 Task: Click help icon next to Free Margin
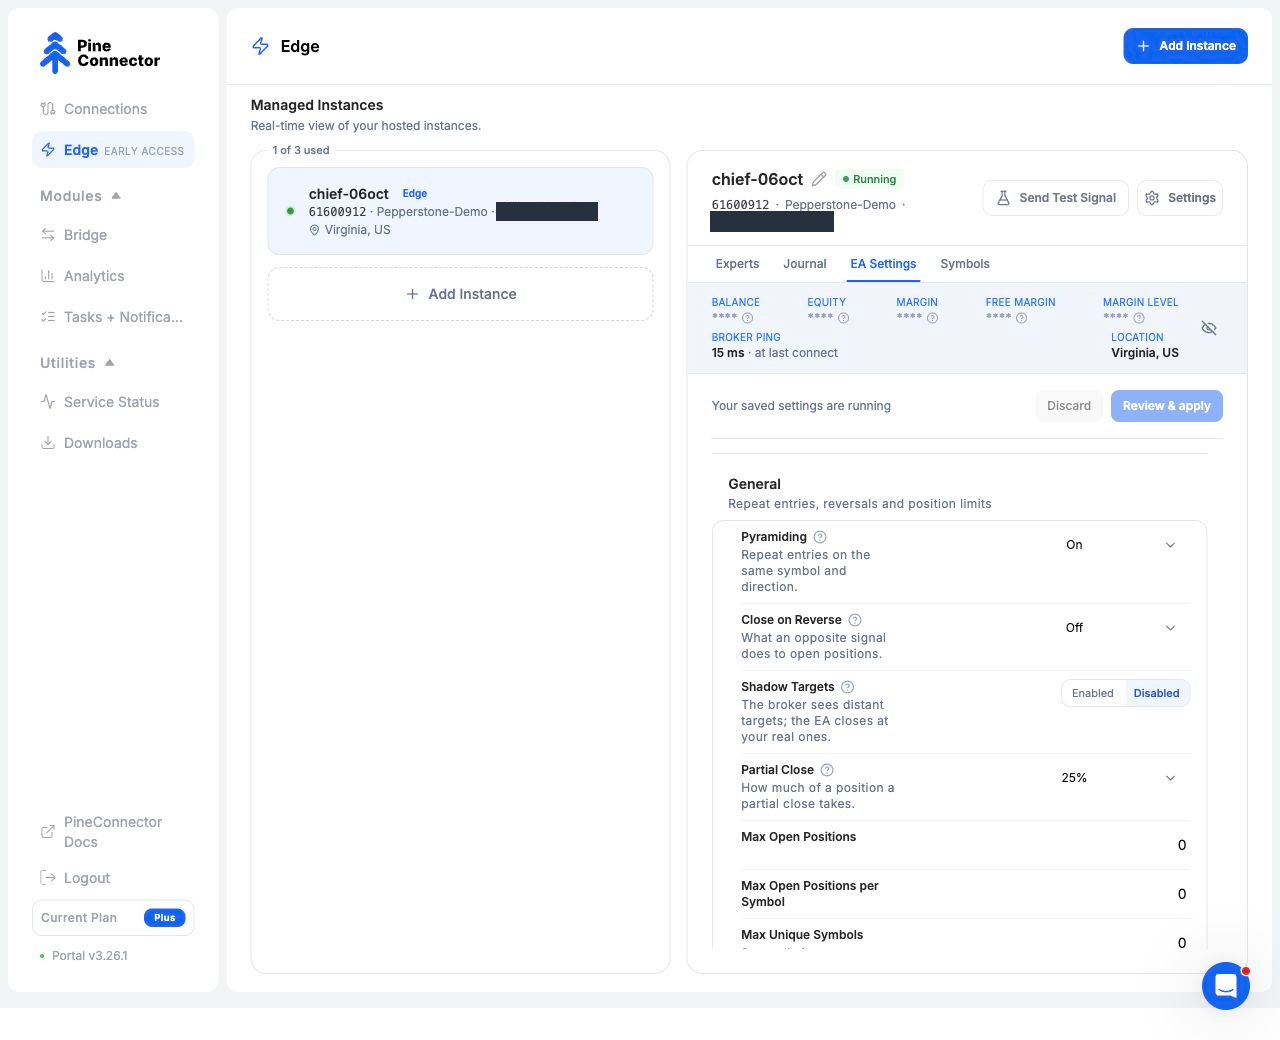coord(1021,318)
